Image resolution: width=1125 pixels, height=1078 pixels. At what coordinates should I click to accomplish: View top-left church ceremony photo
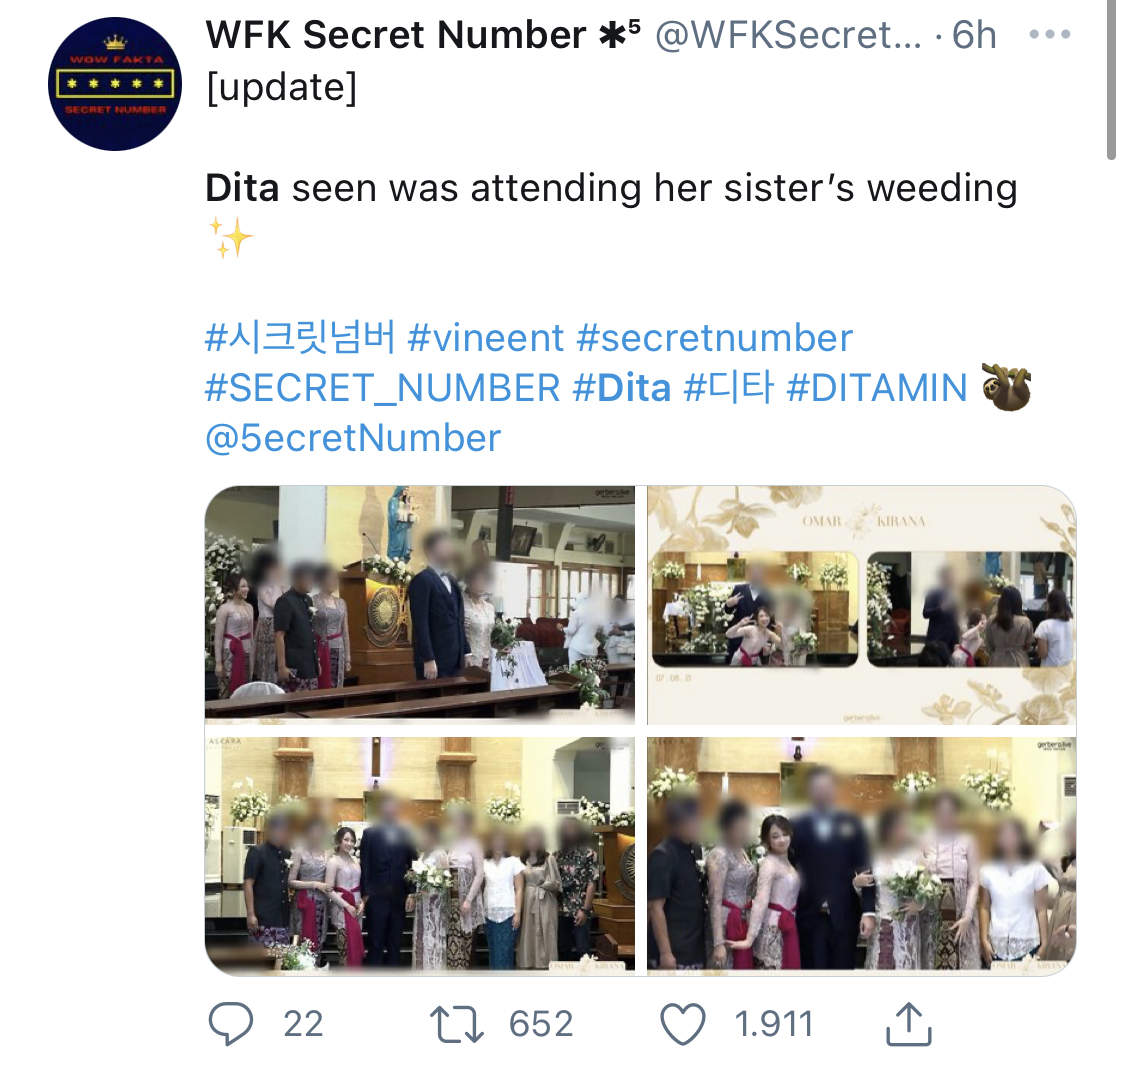pos(420,605)
